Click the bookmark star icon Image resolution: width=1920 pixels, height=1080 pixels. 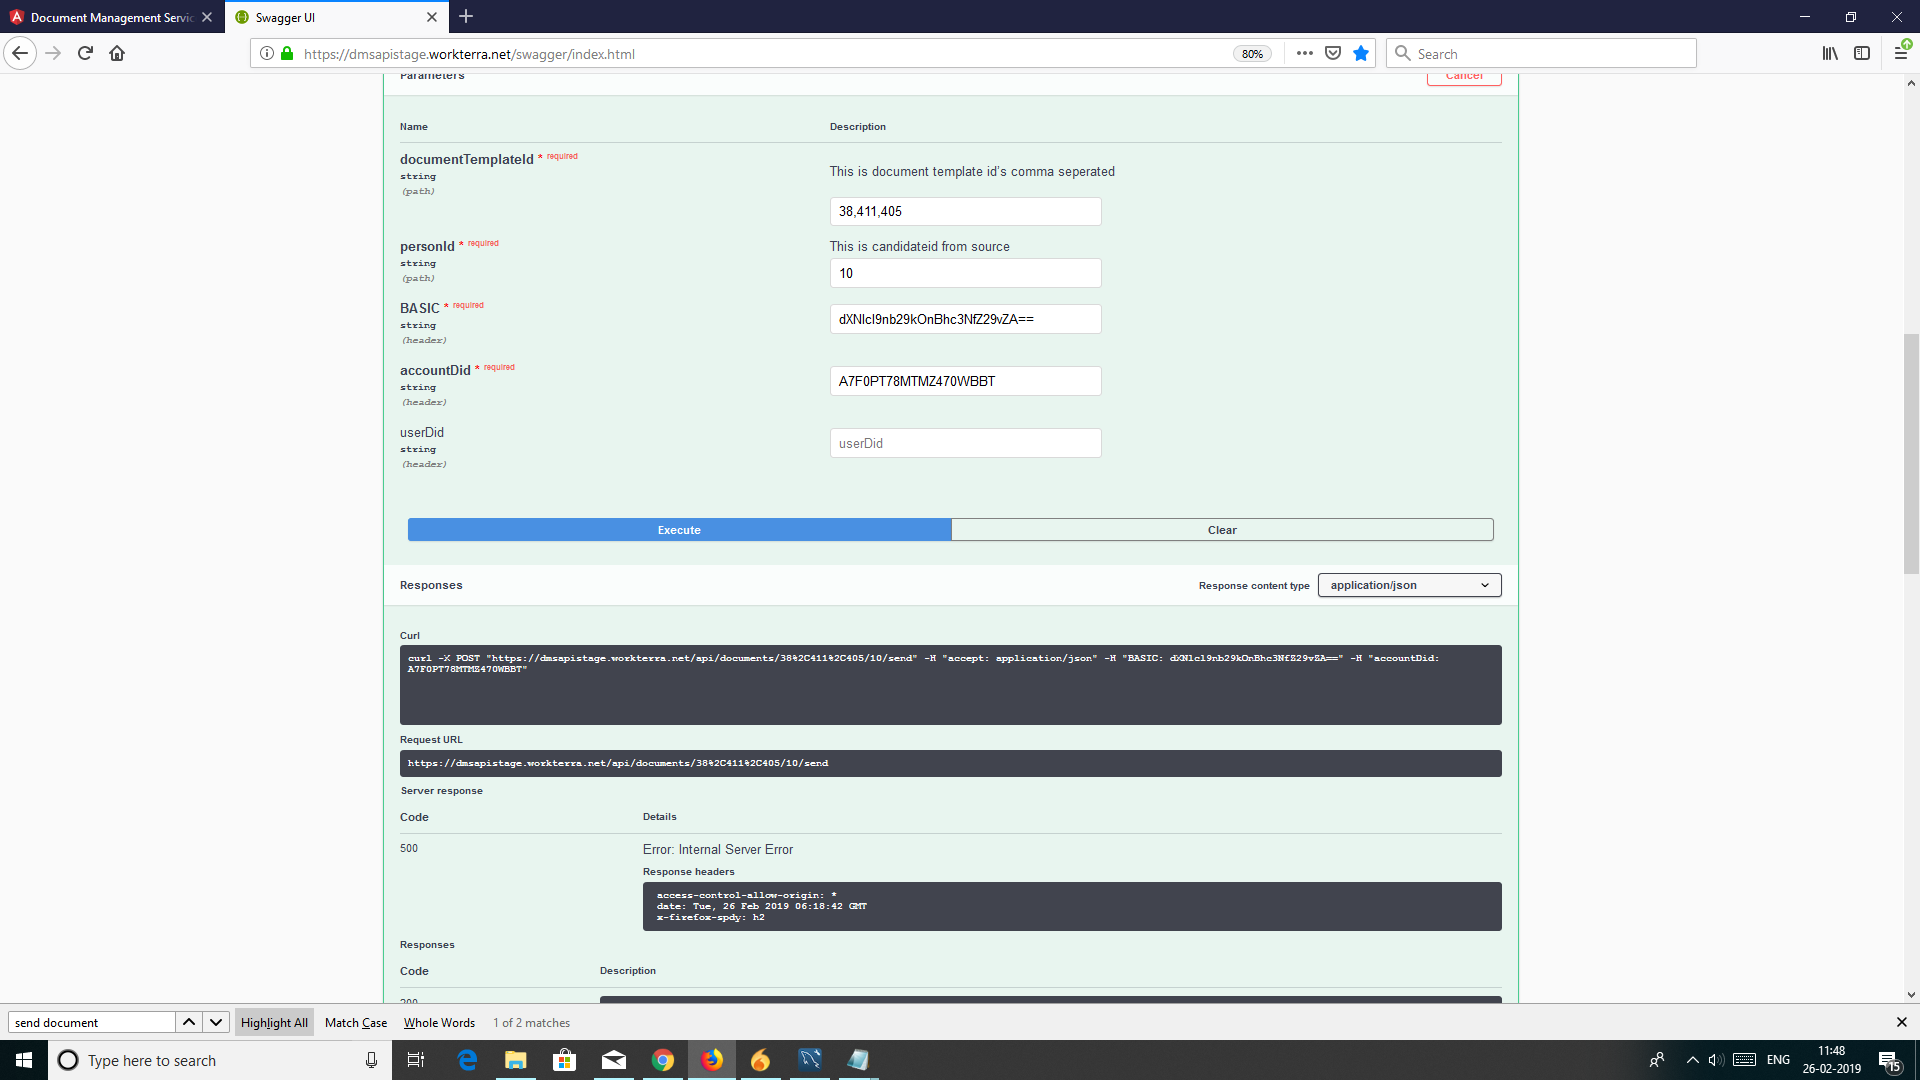click(1361, 54)
